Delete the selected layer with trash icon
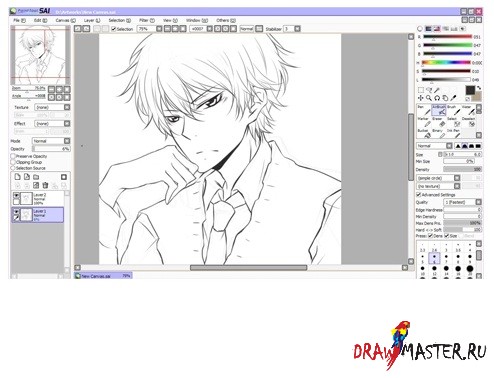The height and width of the screenshot is (378, 494). click(x=45, y=185)
